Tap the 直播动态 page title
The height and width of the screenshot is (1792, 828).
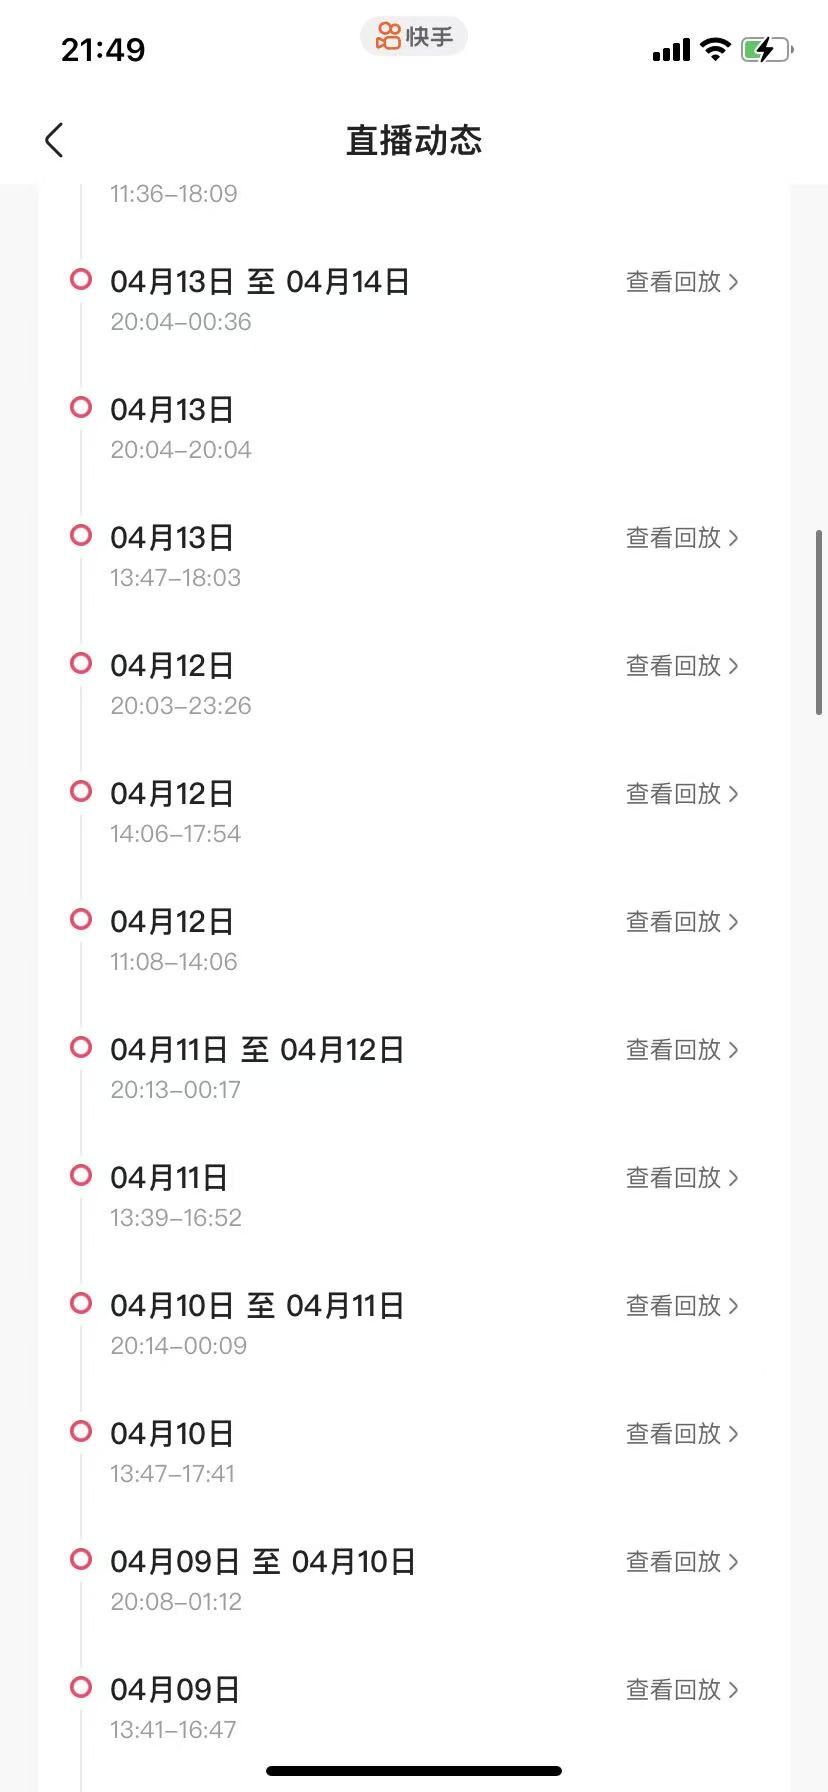[x=414, y=140]
